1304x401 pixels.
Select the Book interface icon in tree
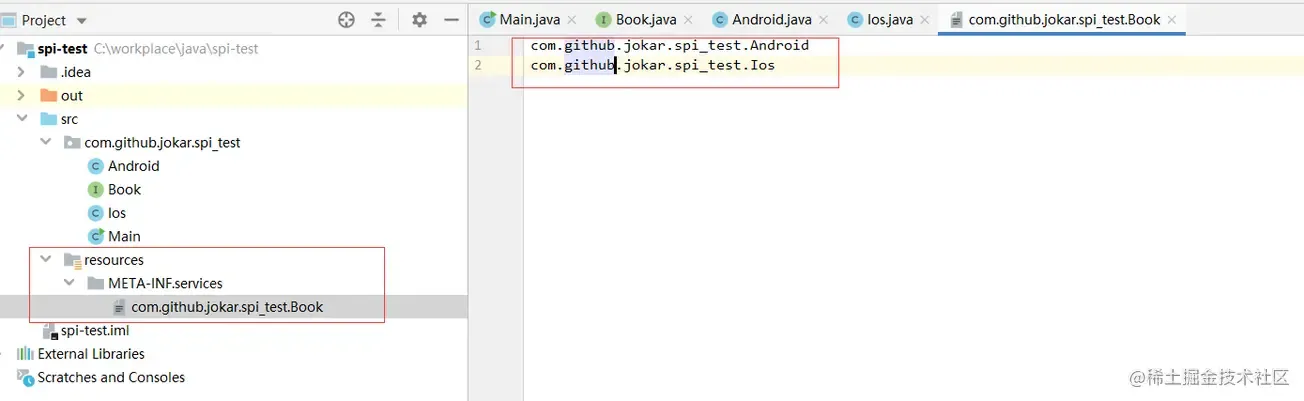coord(96,190)
